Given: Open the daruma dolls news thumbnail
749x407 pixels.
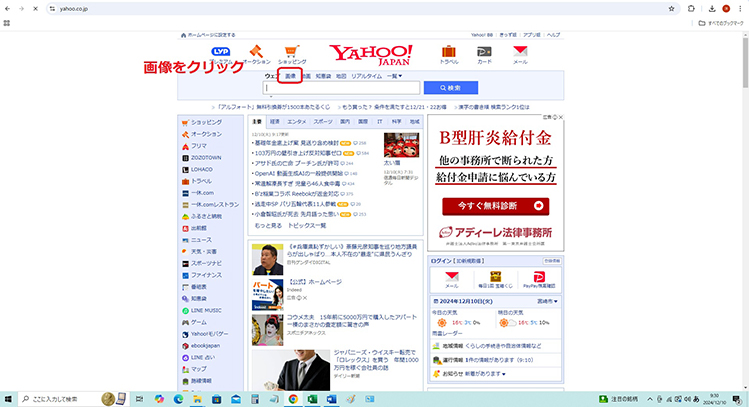Looking at the screenshot, I should click(x=401, y=145).
